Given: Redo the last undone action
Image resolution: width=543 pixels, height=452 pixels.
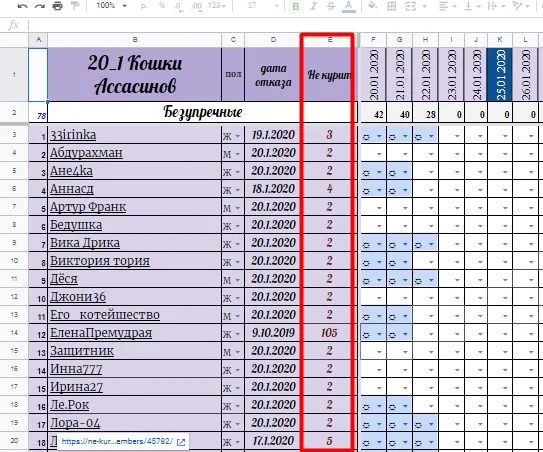Looking at the screenshot, I should click(39, 6).
